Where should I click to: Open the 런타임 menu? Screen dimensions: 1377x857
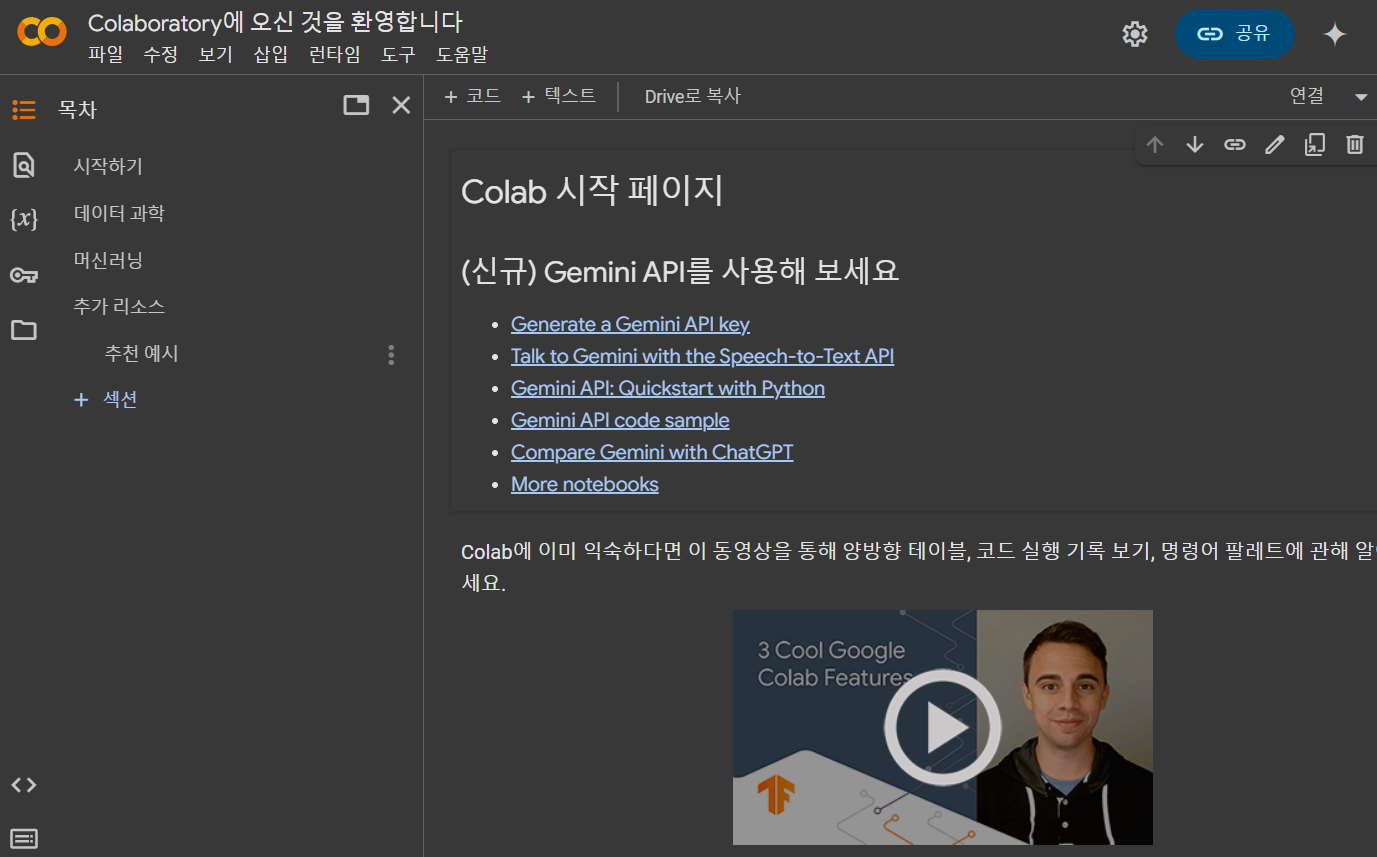click(x=335, y=55)
